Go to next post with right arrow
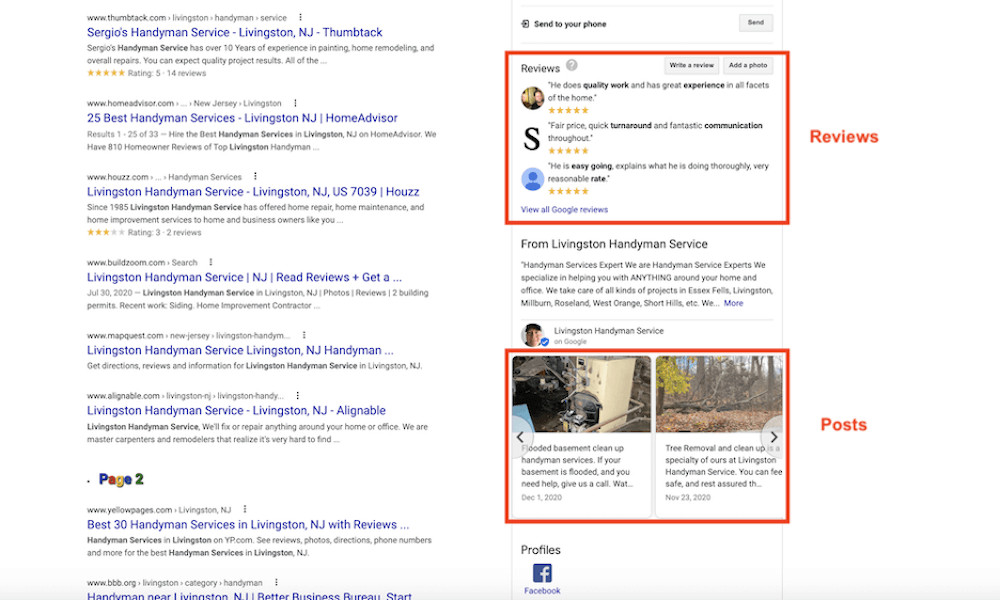 tap(773, 437)
